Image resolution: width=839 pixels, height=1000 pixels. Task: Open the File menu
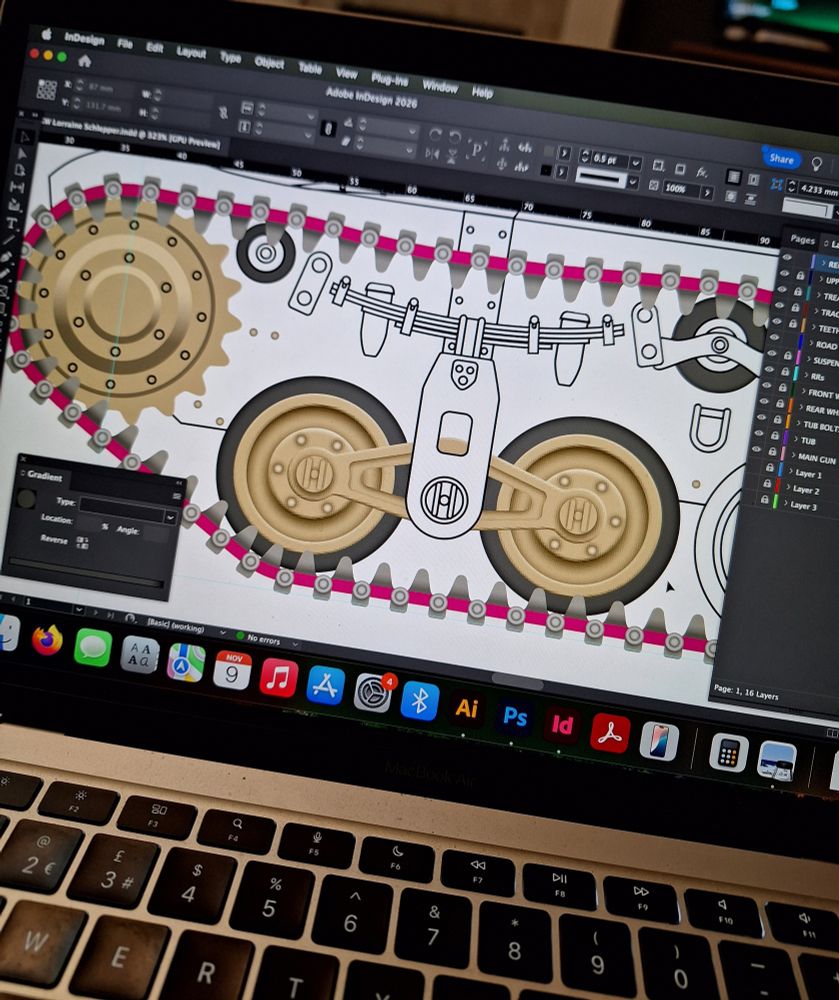(x=125, y=44)
